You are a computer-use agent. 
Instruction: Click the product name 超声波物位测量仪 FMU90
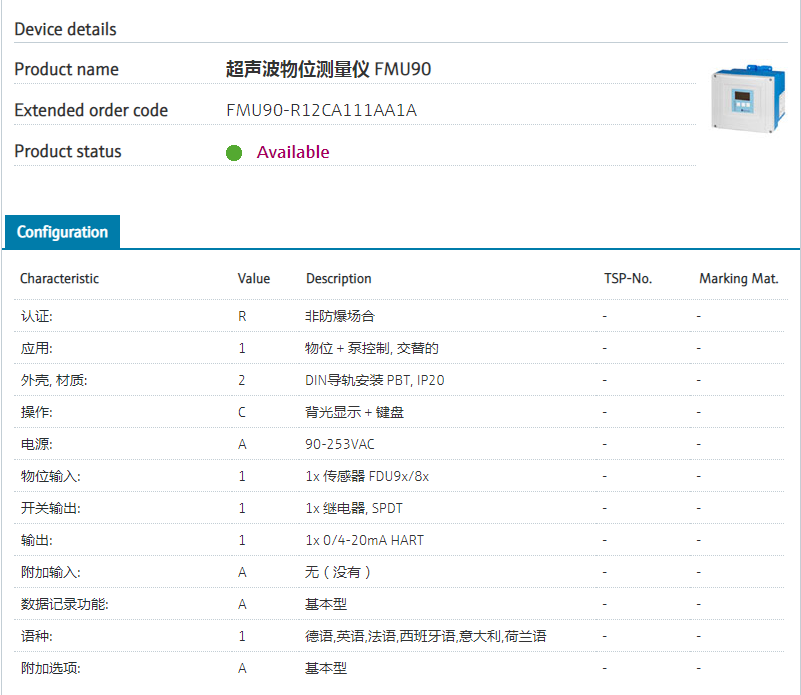pos(329,69)
